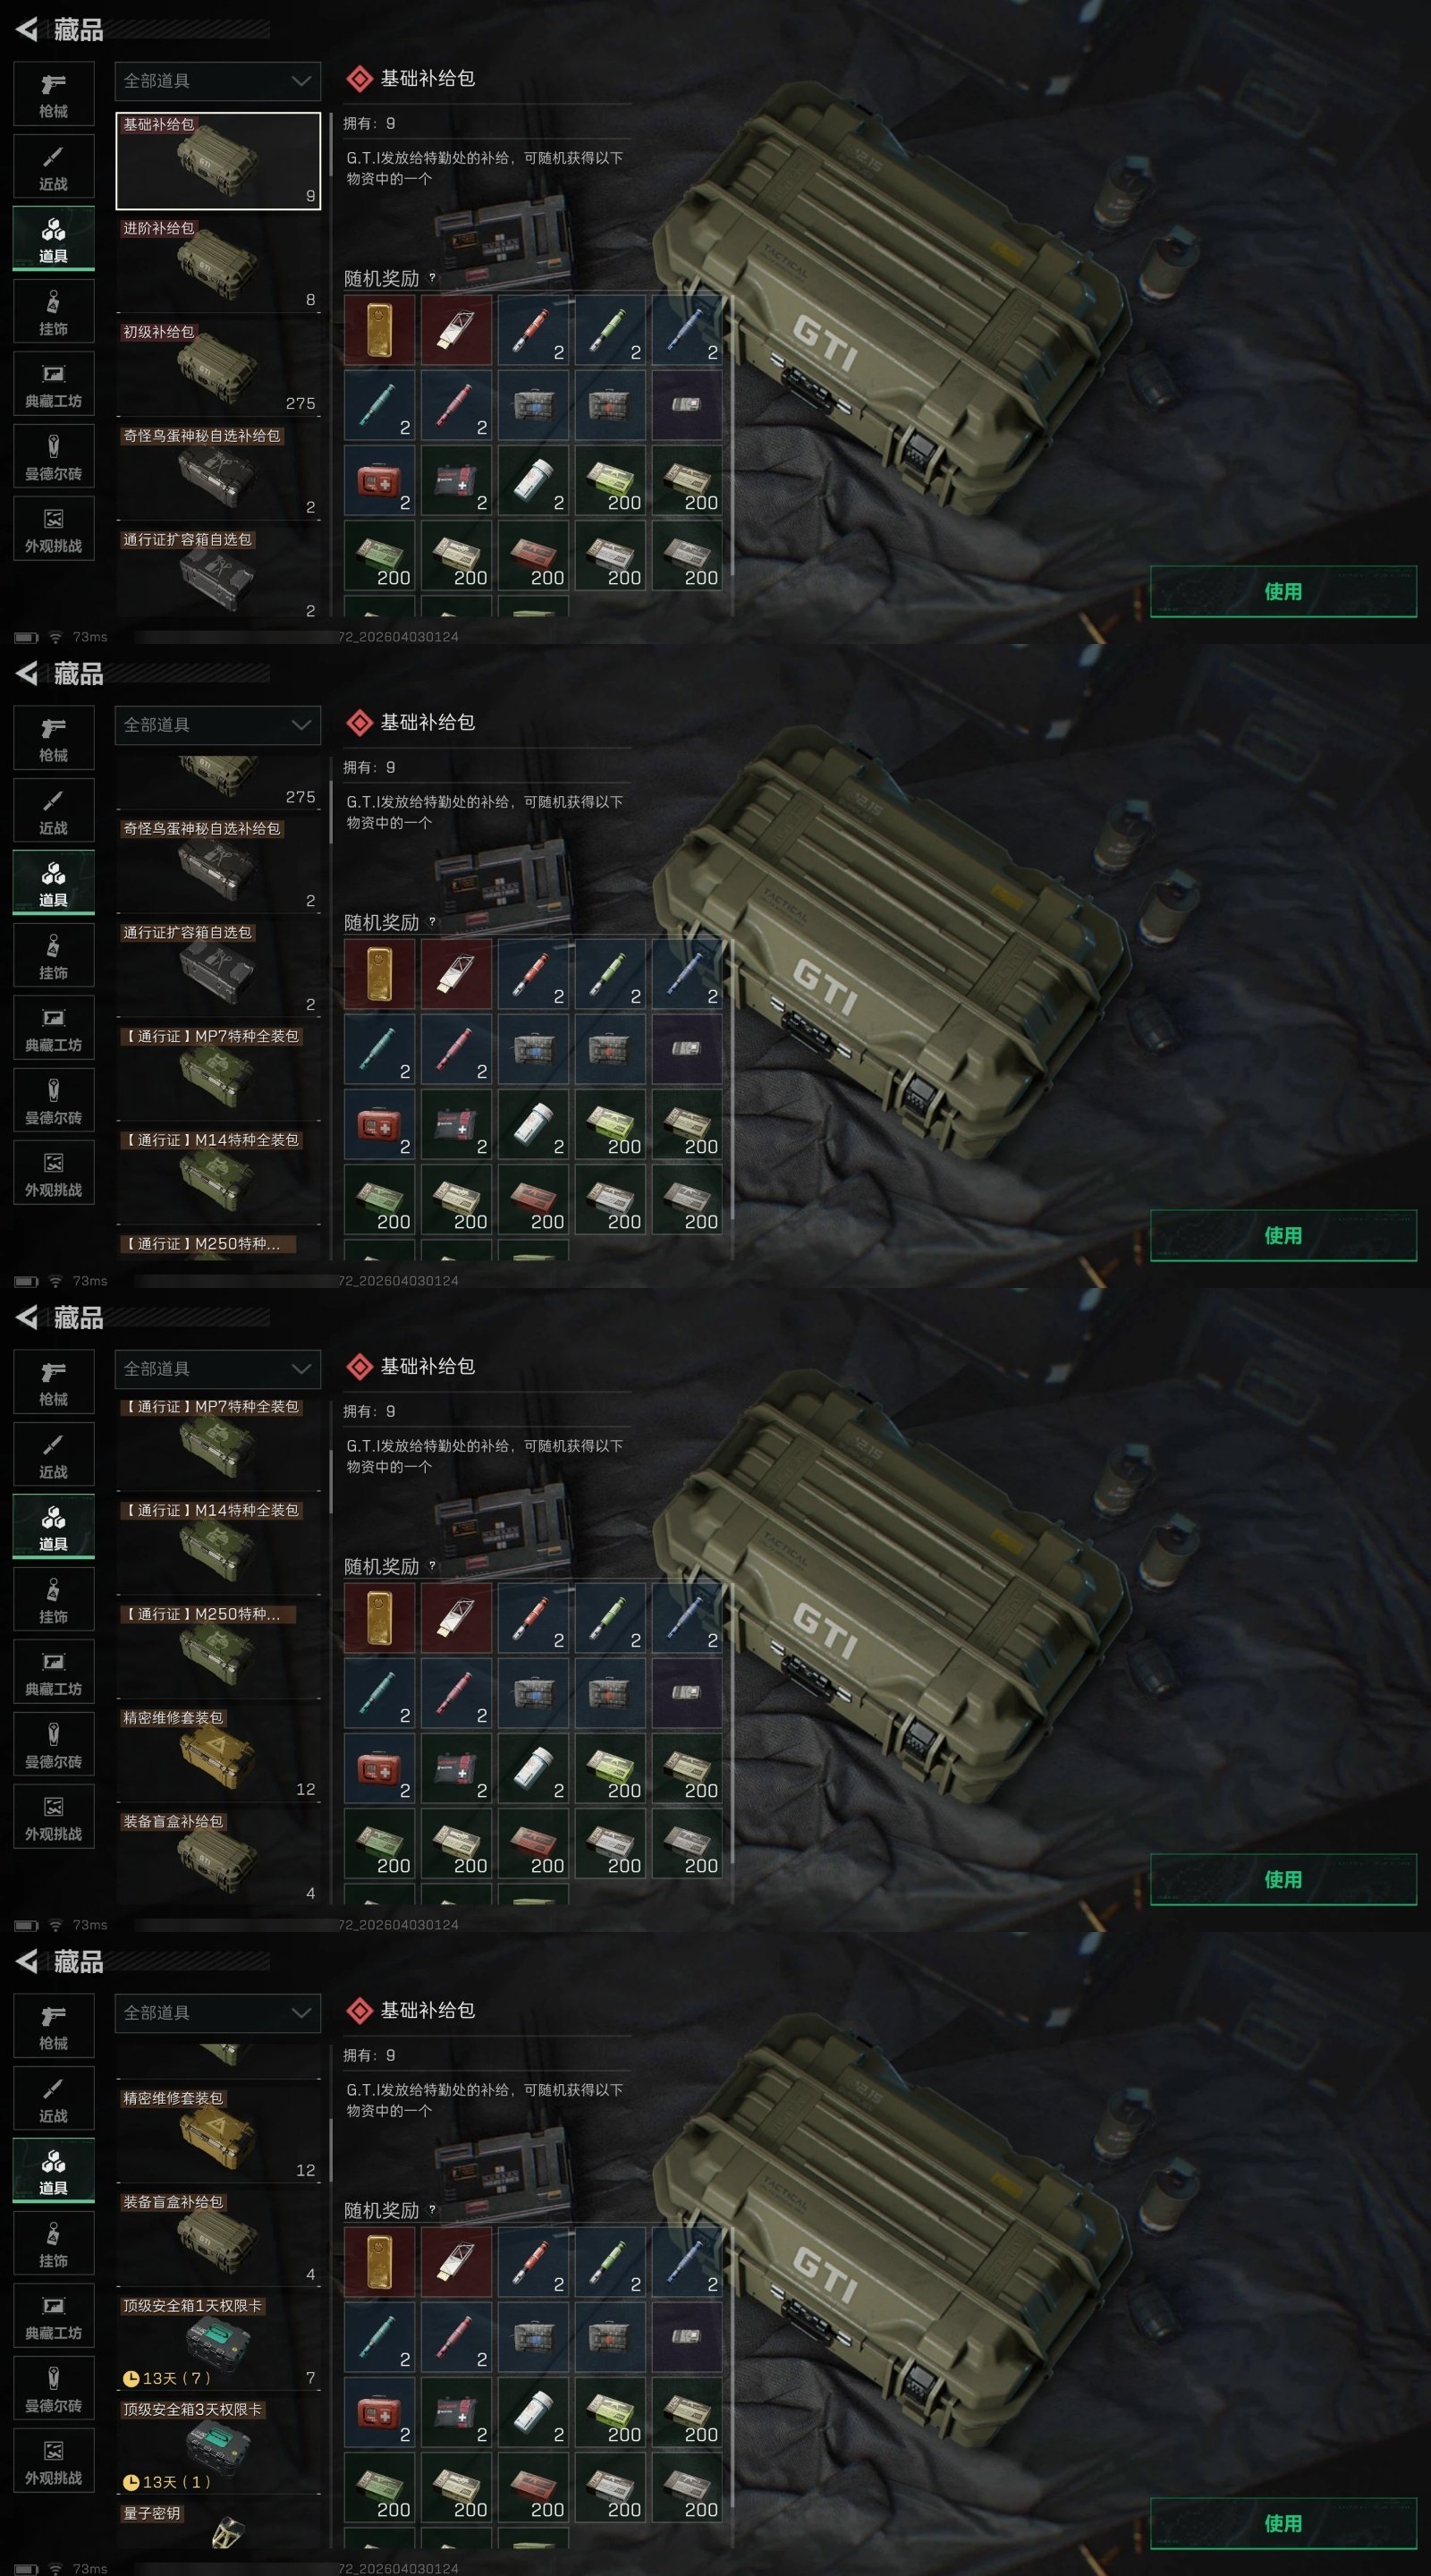The width and height of the screenshot is (1431, 2576).
Task: Select the 基础补给包 supply crate thumbnail
Action: pyautogui.click(x=218, y=160)
